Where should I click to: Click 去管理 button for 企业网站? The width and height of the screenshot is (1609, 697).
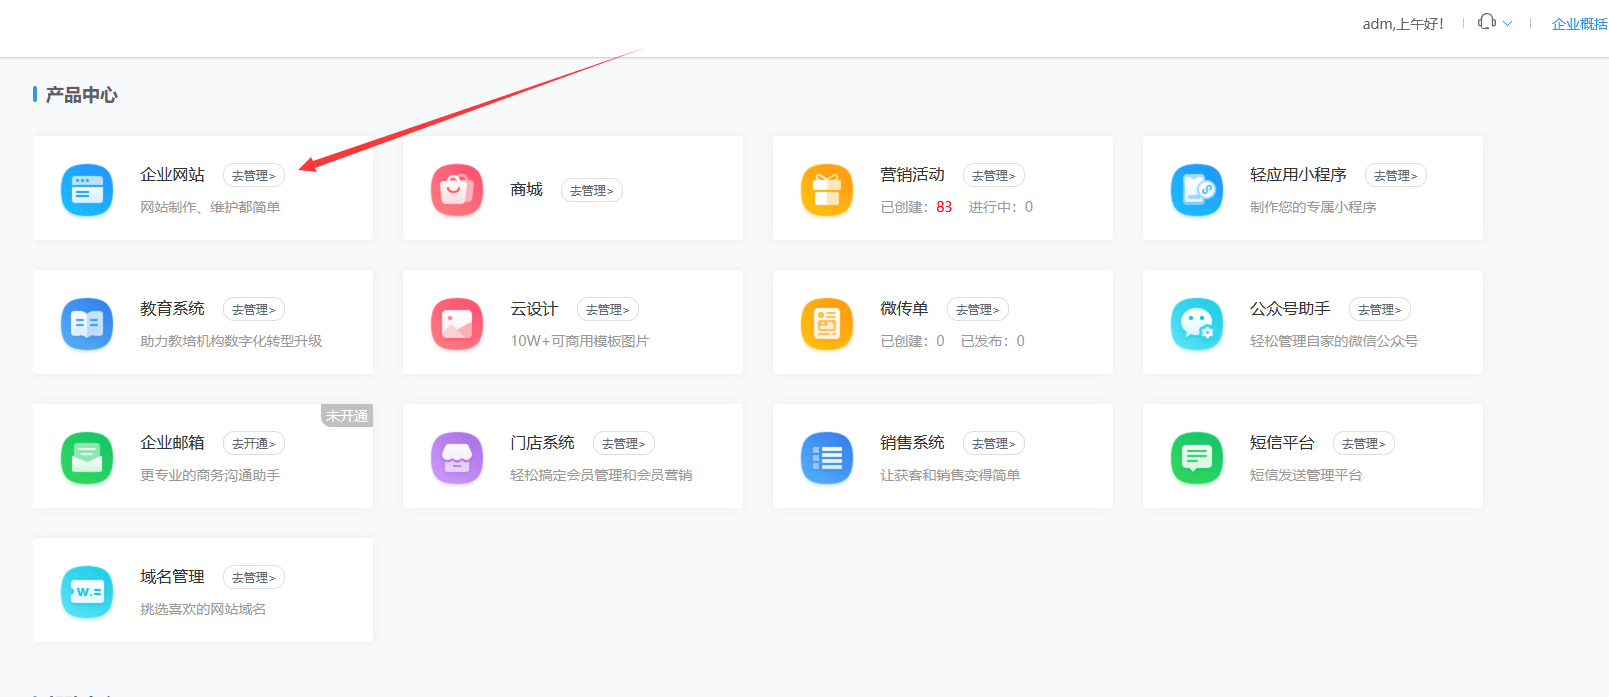pyautogui.click(x=254, y=175)
